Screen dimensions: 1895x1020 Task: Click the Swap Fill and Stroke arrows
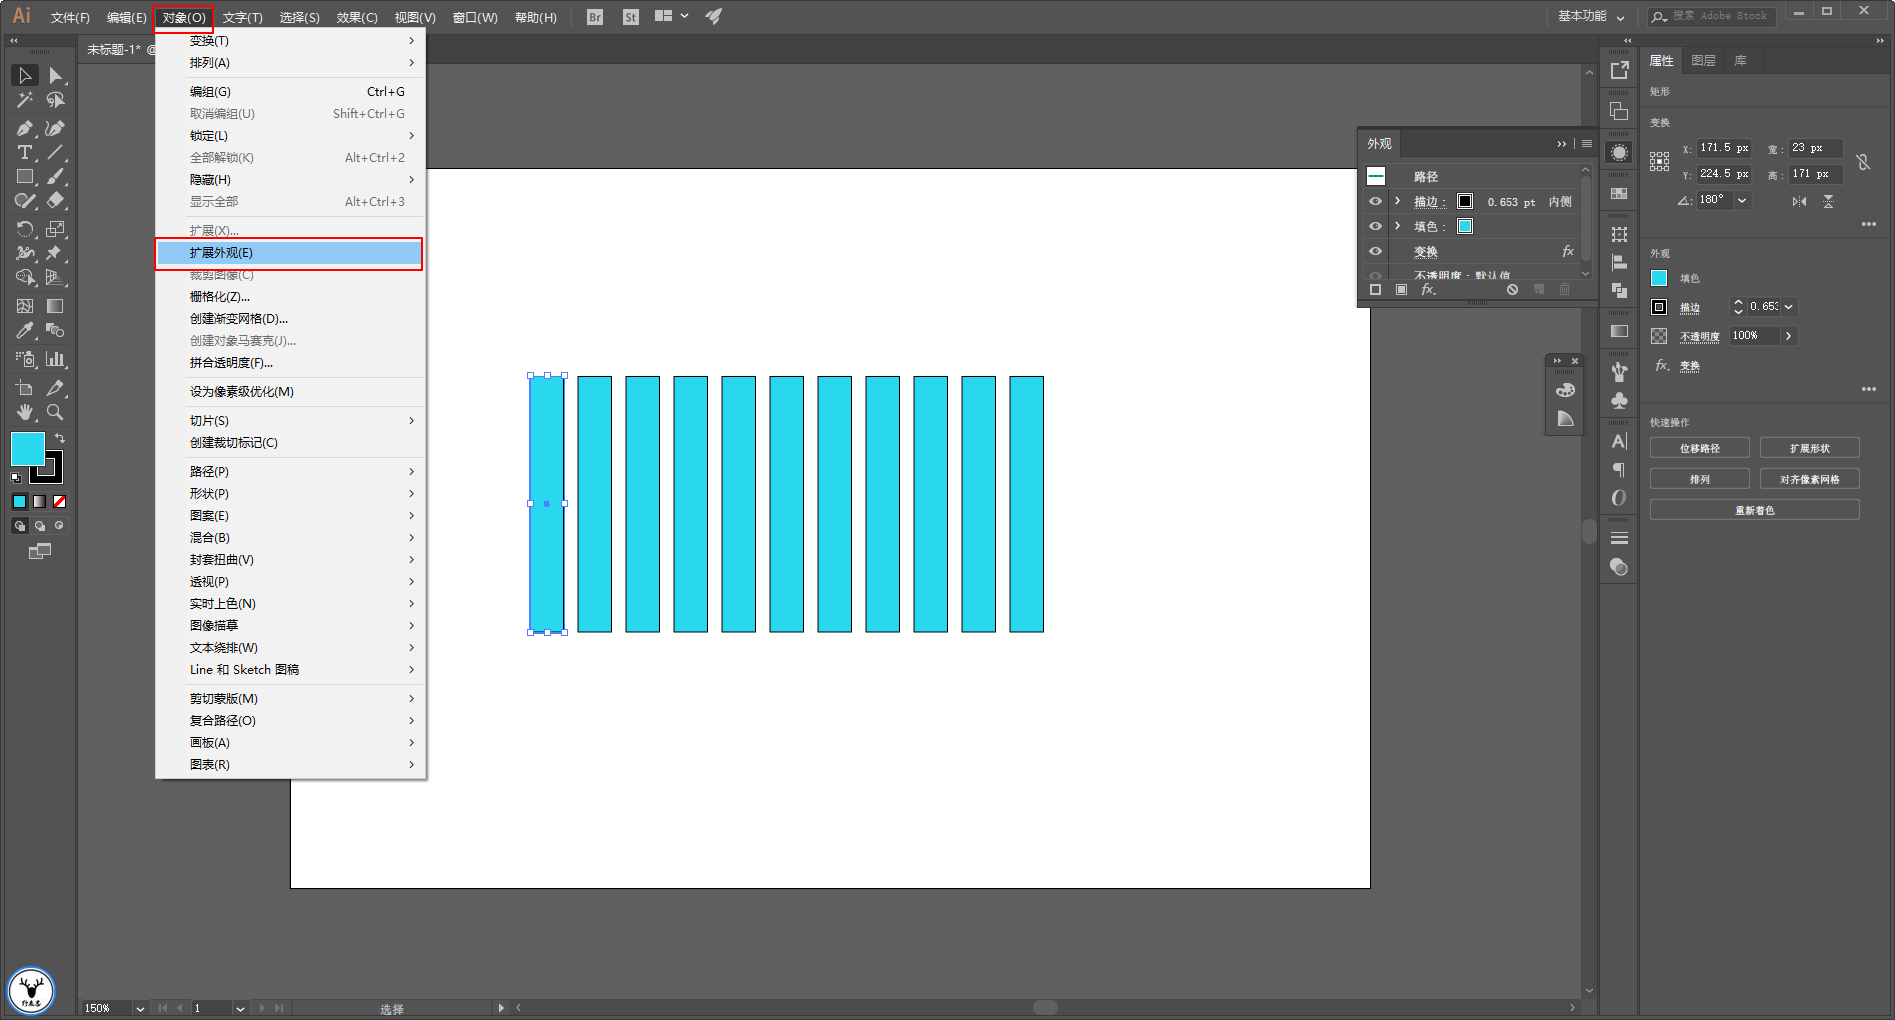[60, 438]
